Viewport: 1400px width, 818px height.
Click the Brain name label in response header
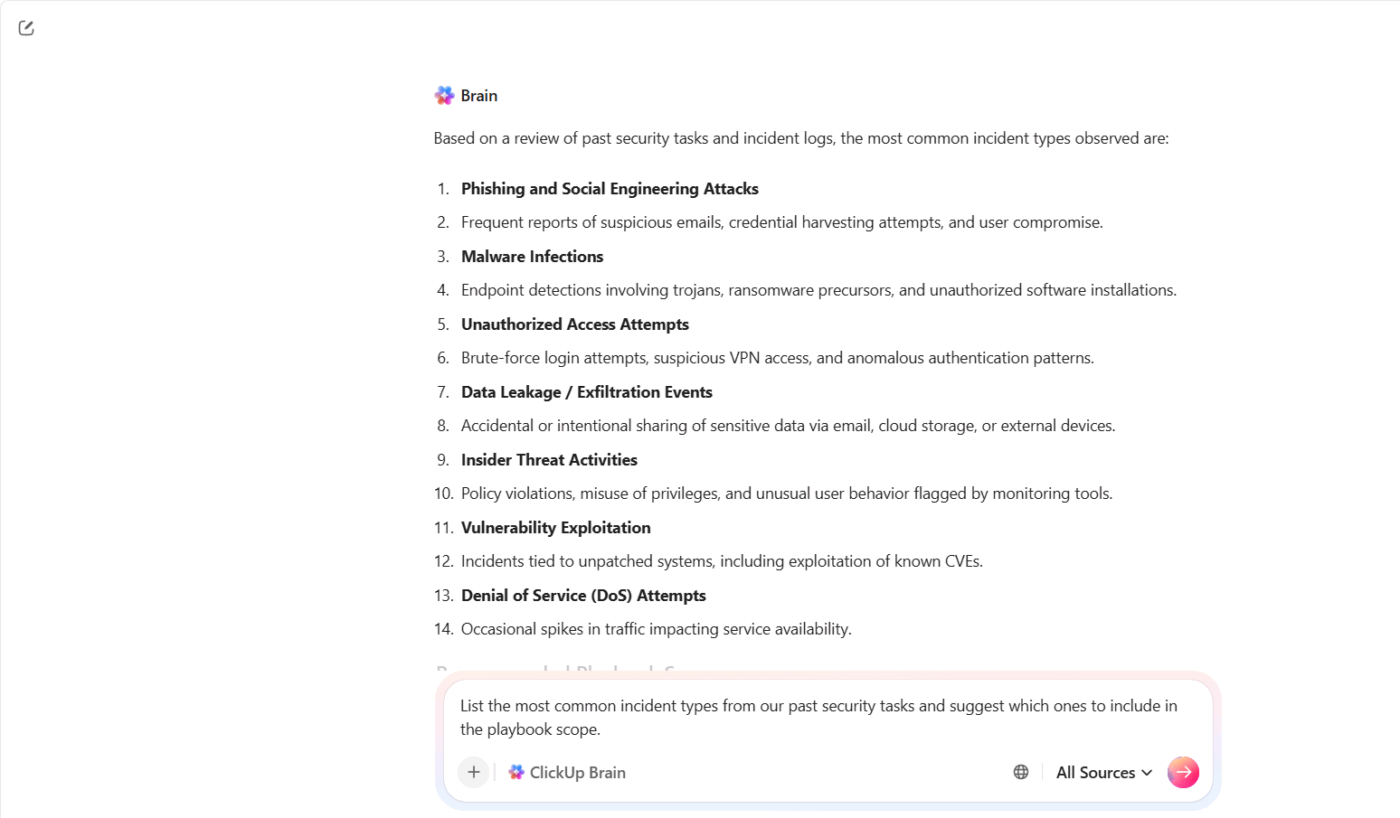[x=479, y=96]
